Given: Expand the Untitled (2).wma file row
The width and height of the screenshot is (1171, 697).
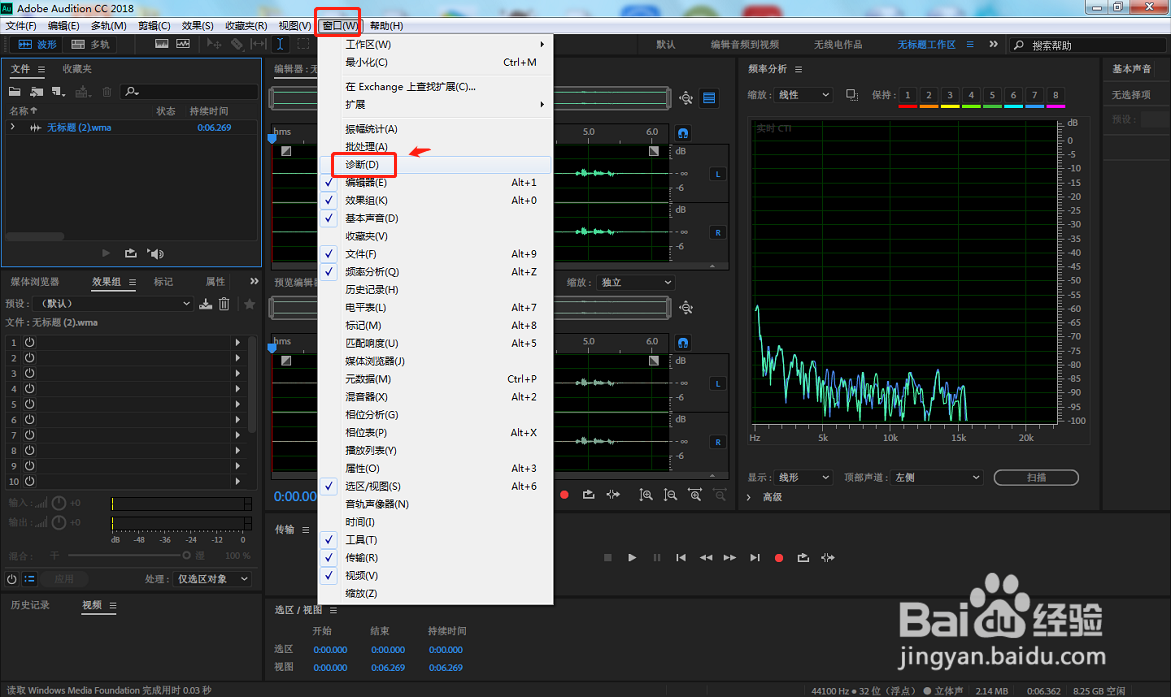Looking at the screenshot, I should [13, 128].
